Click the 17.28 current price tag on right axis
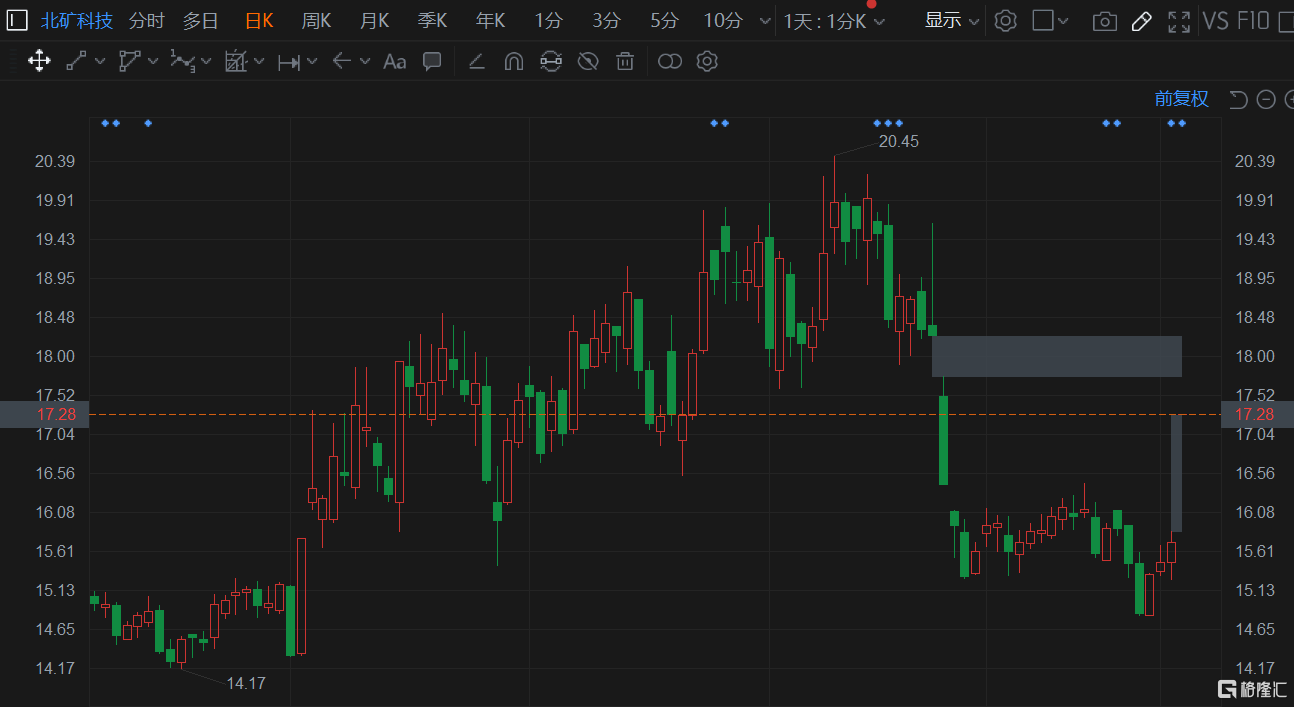Viewport: 1294px width, 707px height. point(1257,414)
